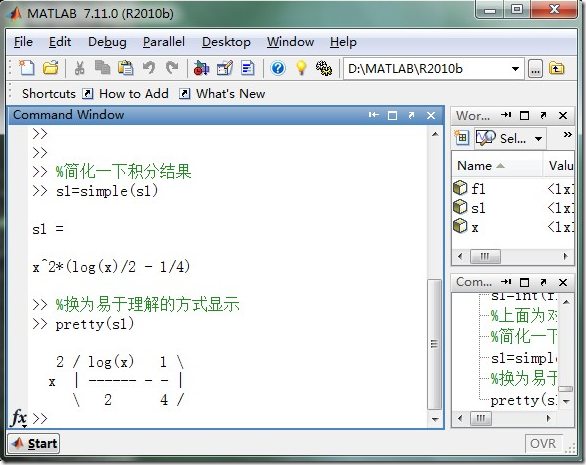Maximize the Command History panel
586x465 pixels.
click(x=525, y=282)
